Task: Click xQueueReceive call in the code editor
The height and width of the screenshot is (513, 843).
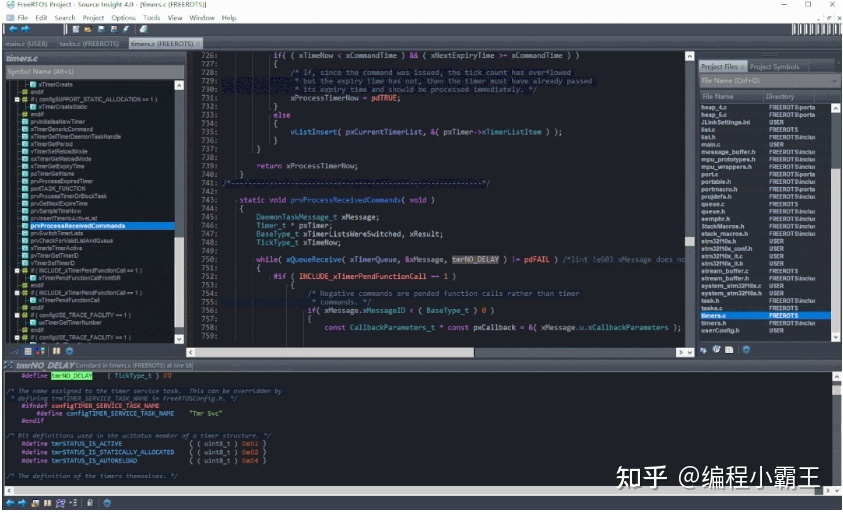Action: [x=314, y=259]
